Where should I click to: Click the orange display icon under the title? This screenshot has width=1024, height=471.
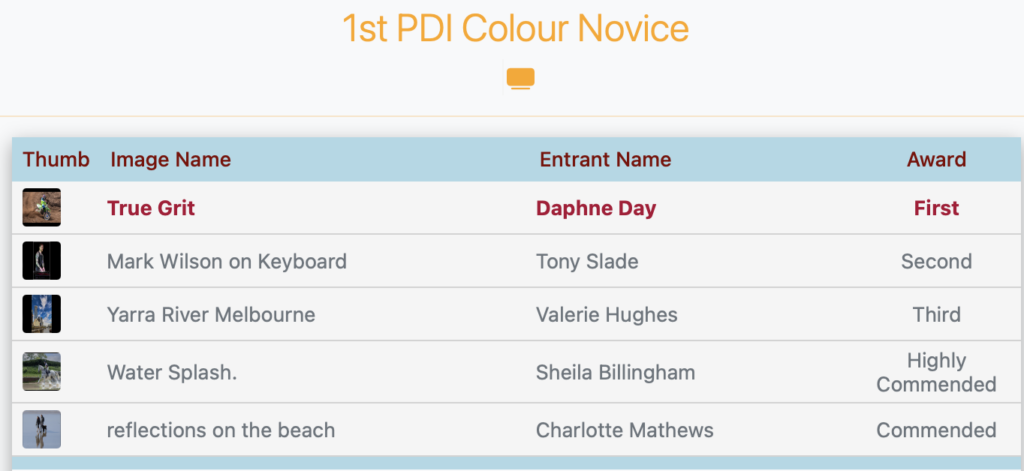pyautogui.click(x=520, y=78)
